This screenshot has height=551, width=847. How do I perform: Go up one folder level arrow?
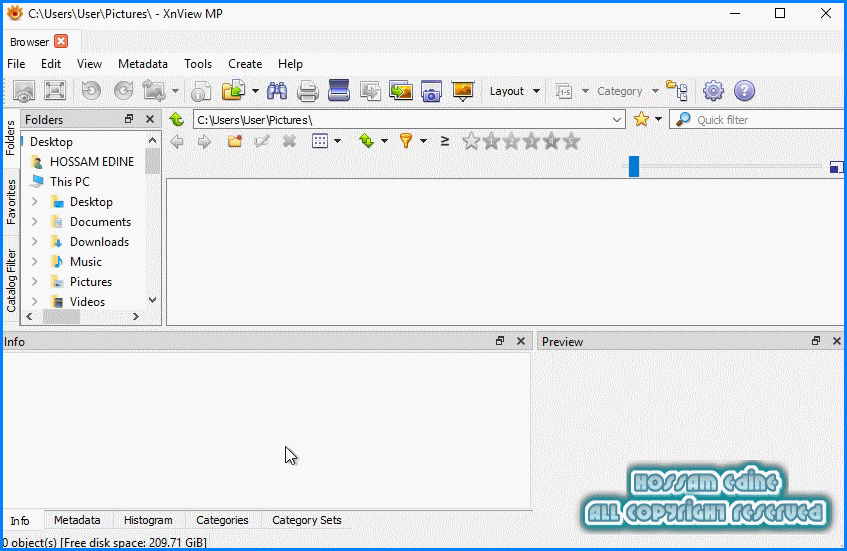coord(176,119)
